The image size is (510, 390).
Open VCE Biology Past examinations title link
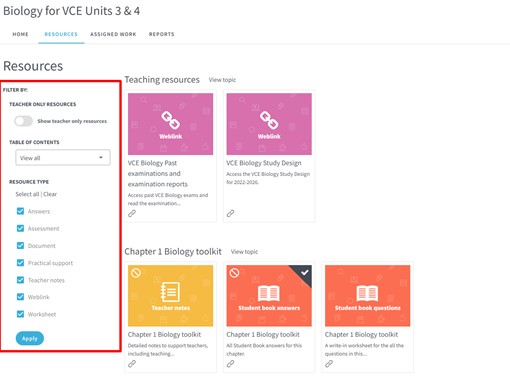[158, 173]
